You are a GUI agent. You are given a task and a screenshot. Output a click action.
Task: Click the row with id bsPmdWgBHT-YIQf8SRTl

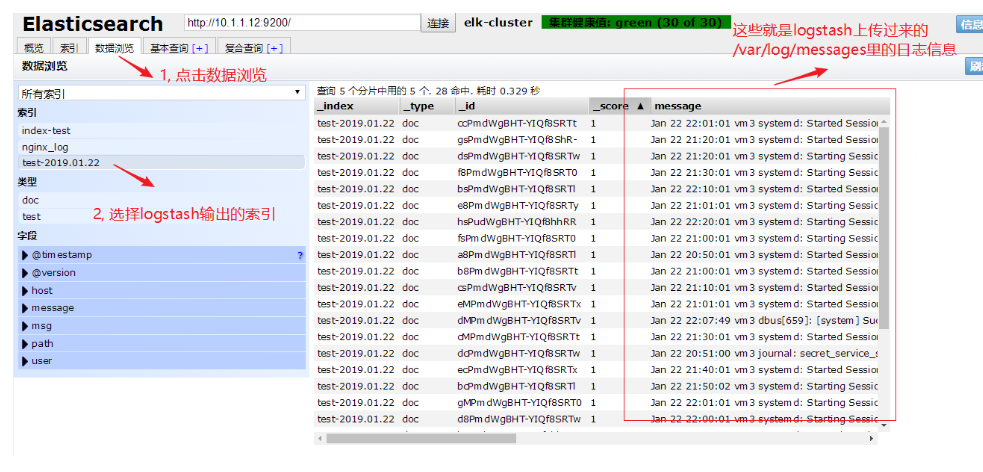click(x=597, y=189)
